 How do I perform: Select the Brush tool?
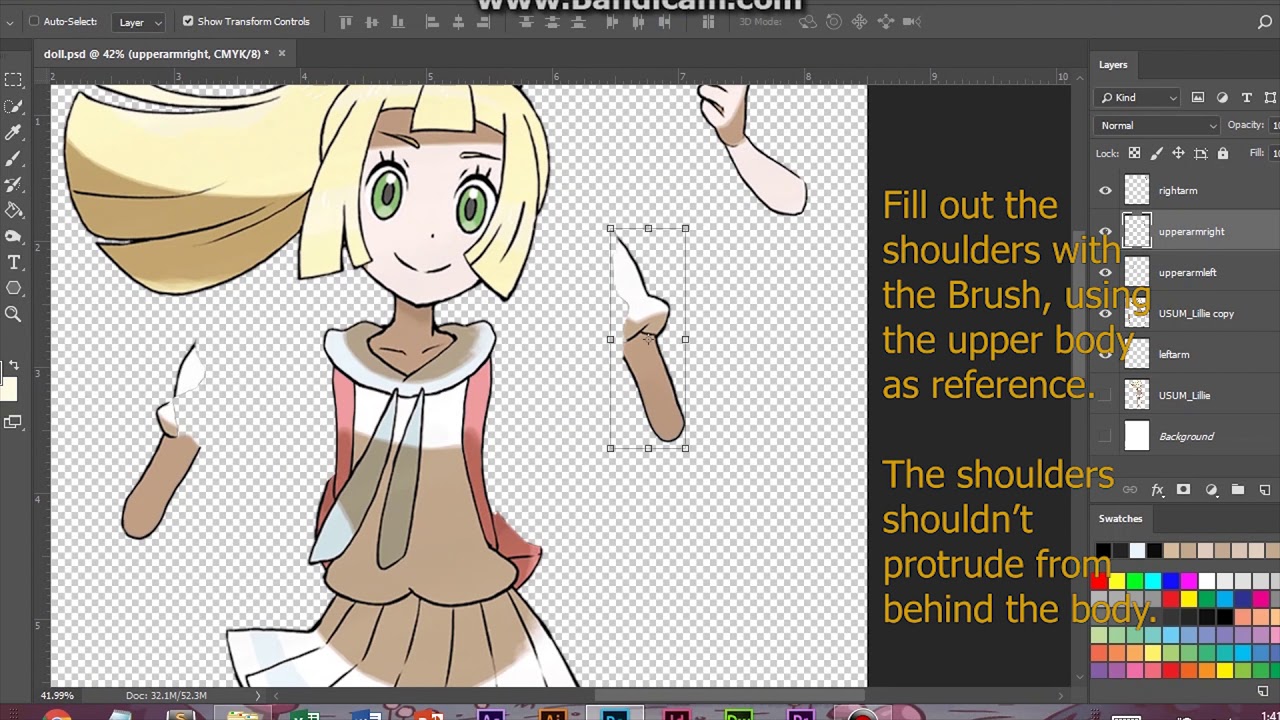13,158
